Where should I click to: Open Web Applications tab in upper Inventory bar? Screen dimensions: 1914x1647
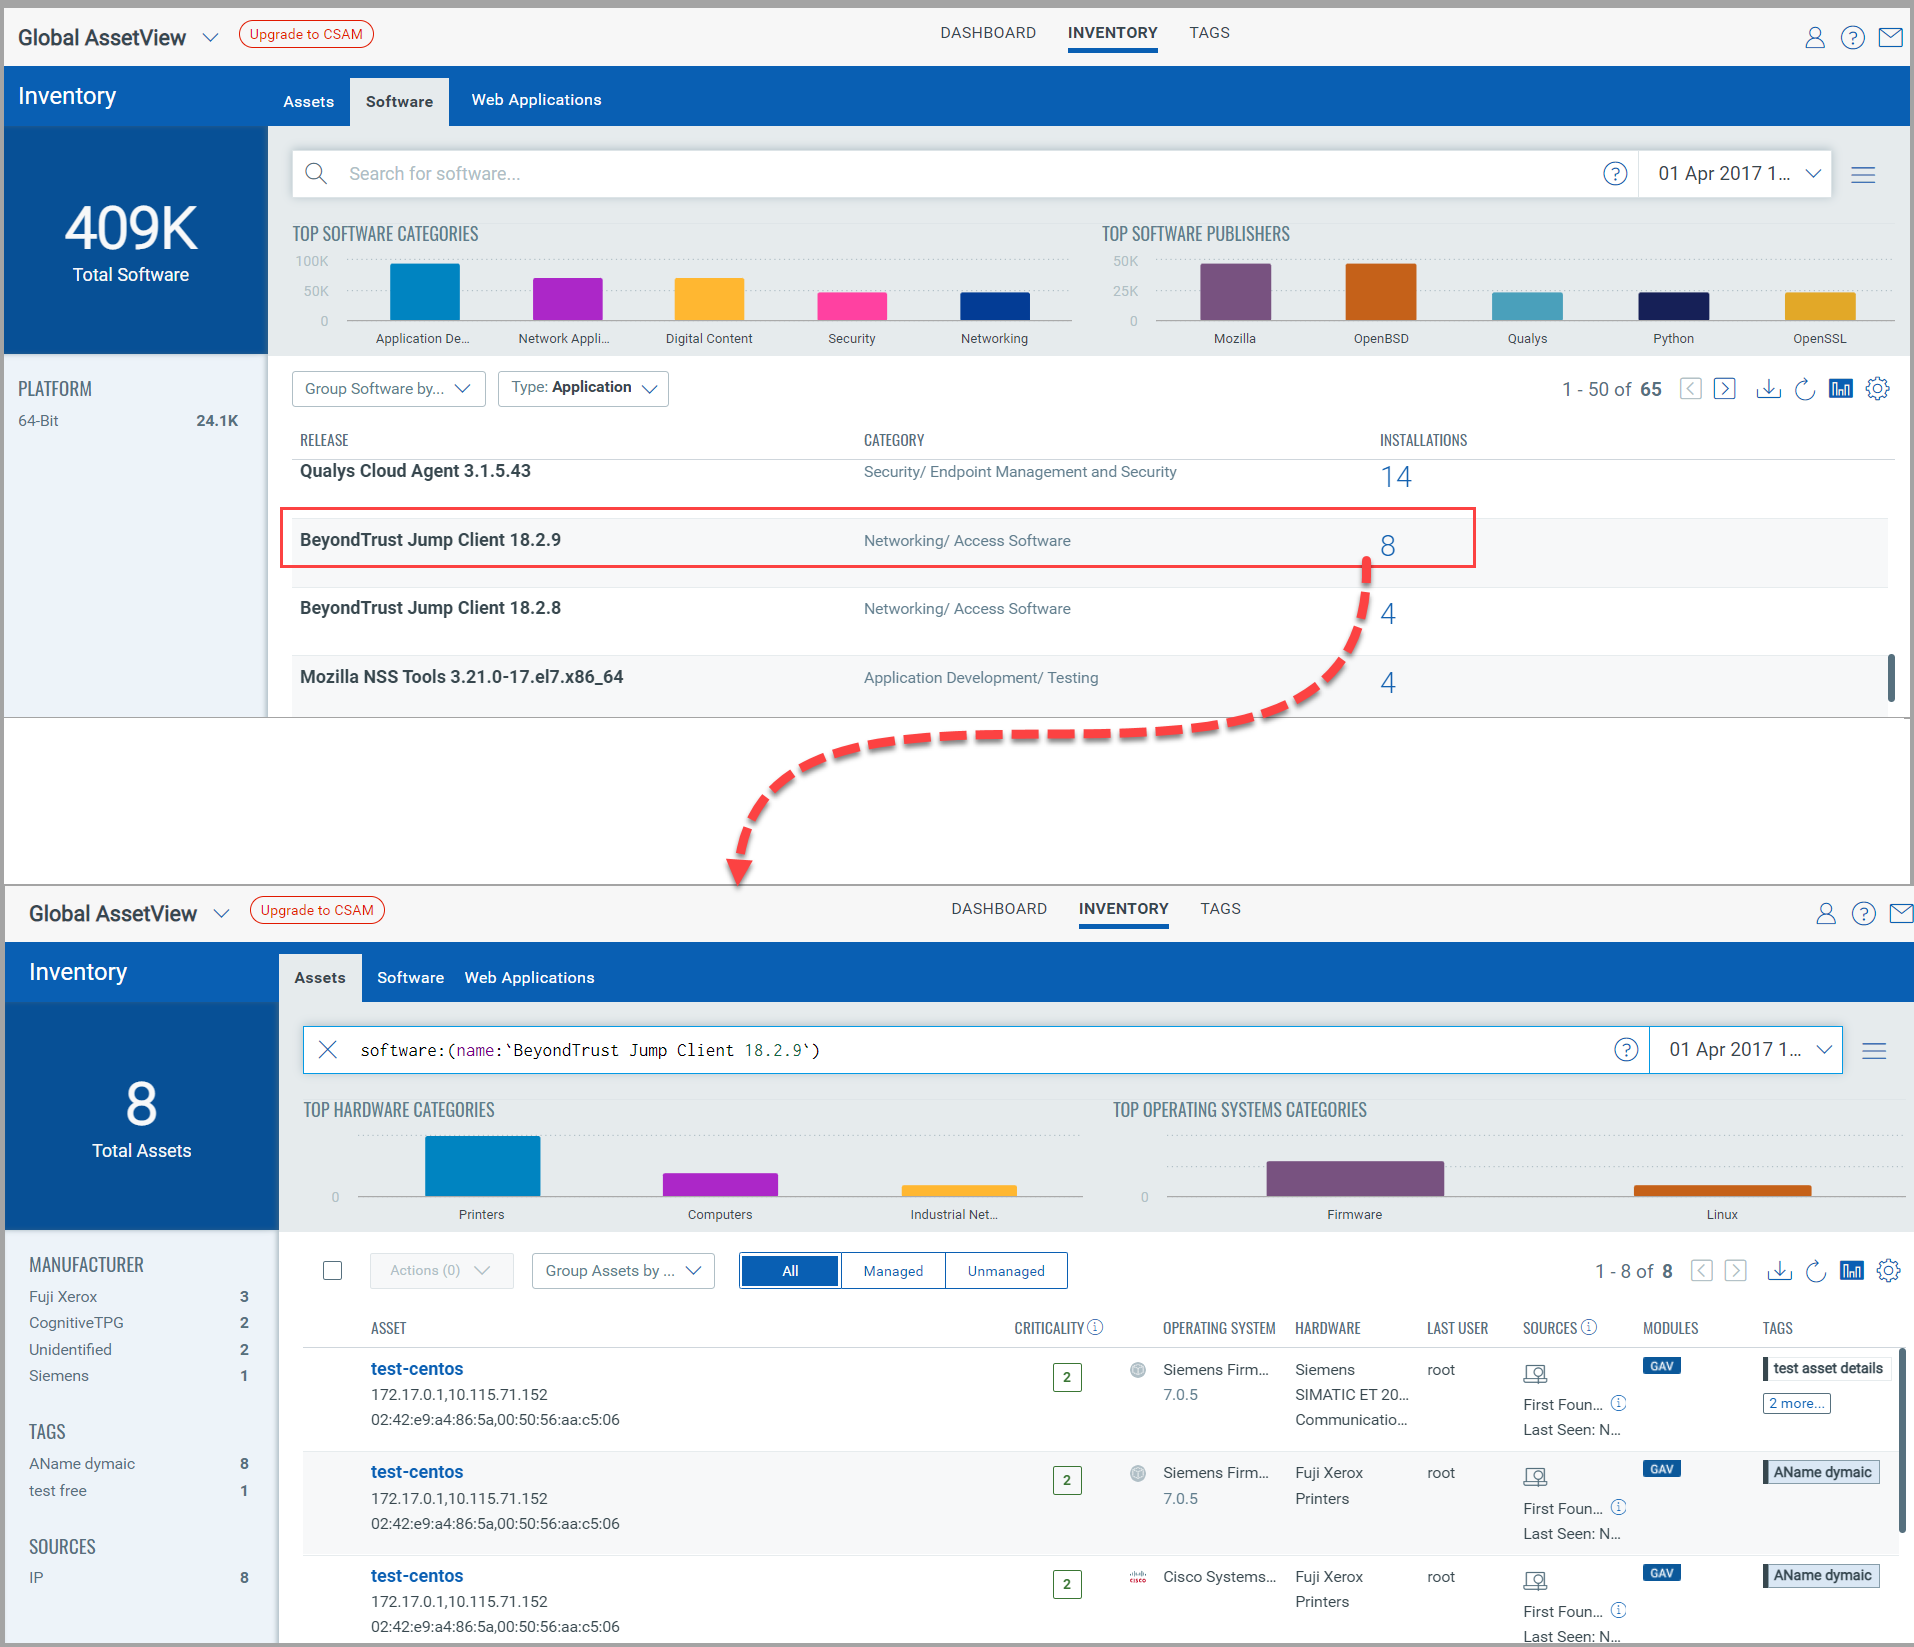click(x=536, y=100)
